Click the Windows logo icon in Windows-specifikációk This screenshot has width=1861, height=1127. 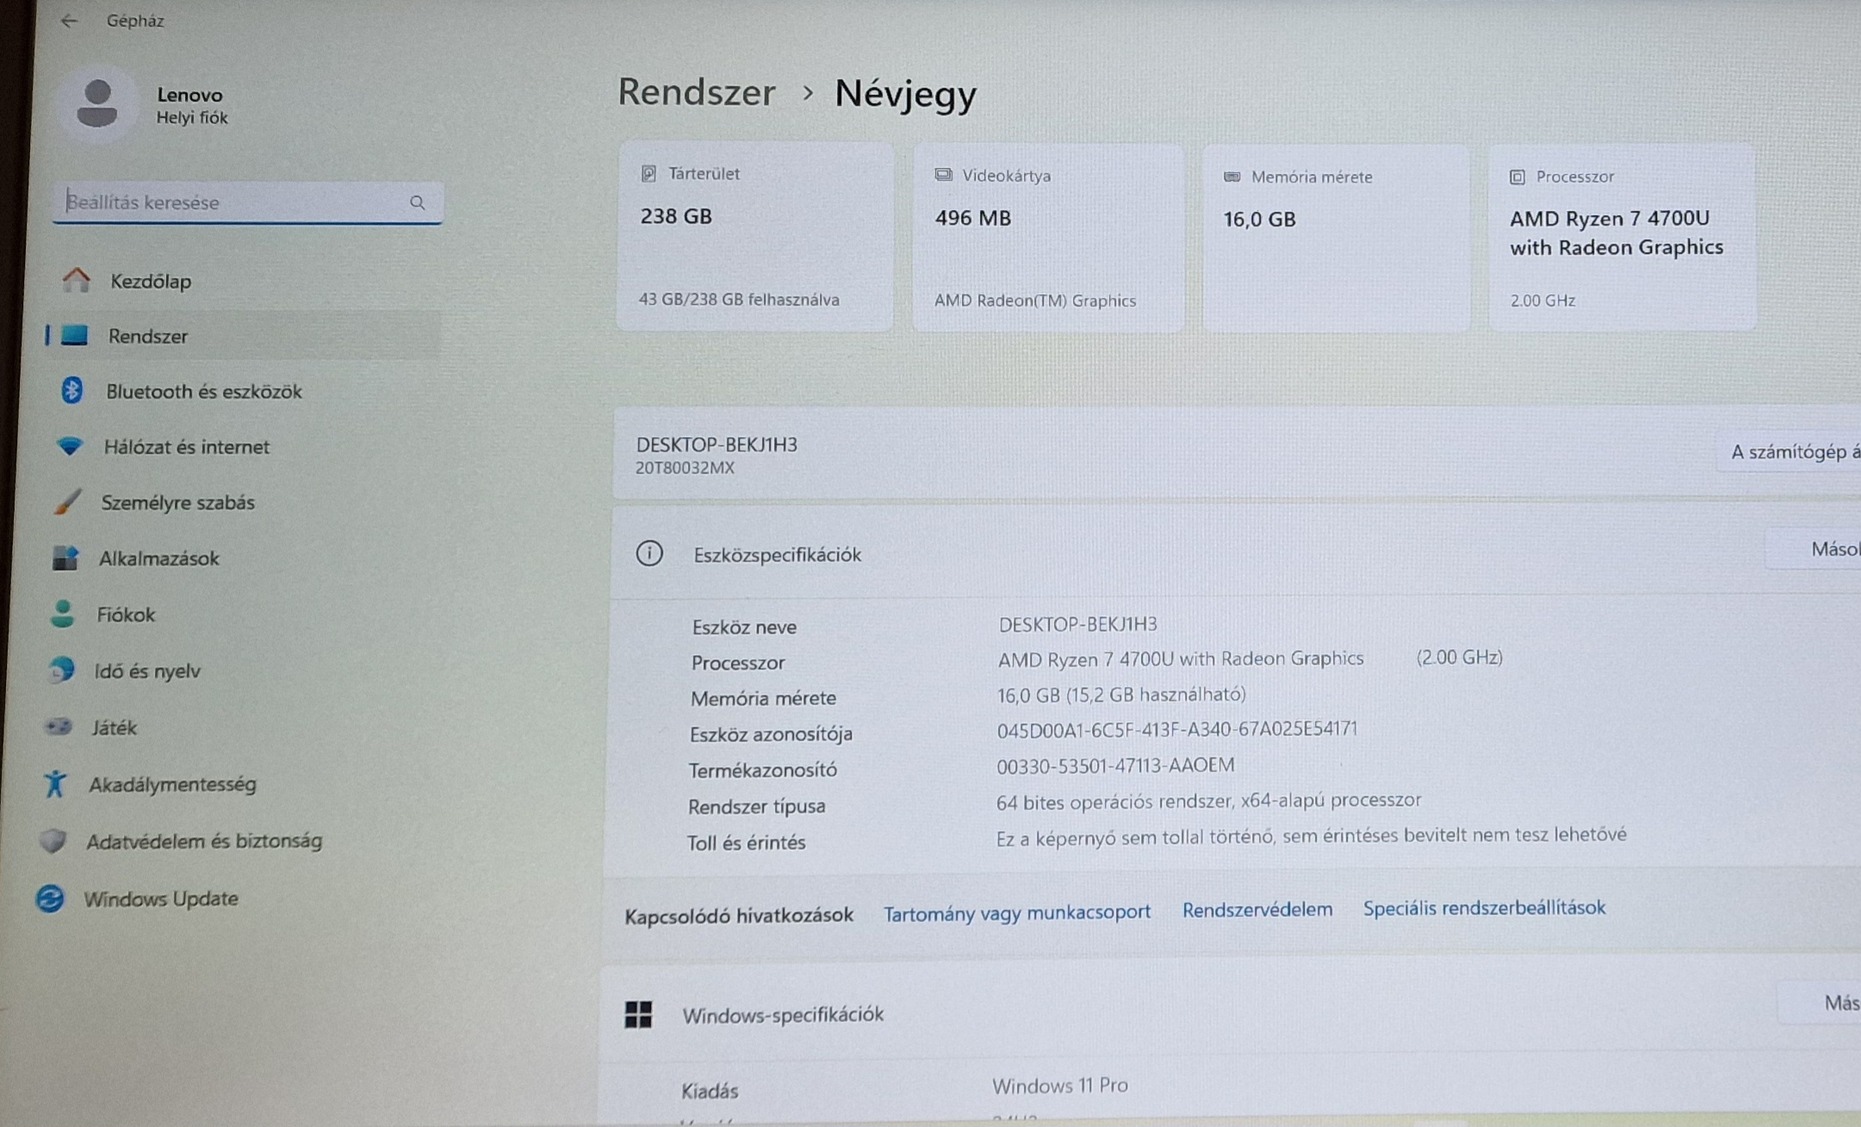[x=638, y=1015]
